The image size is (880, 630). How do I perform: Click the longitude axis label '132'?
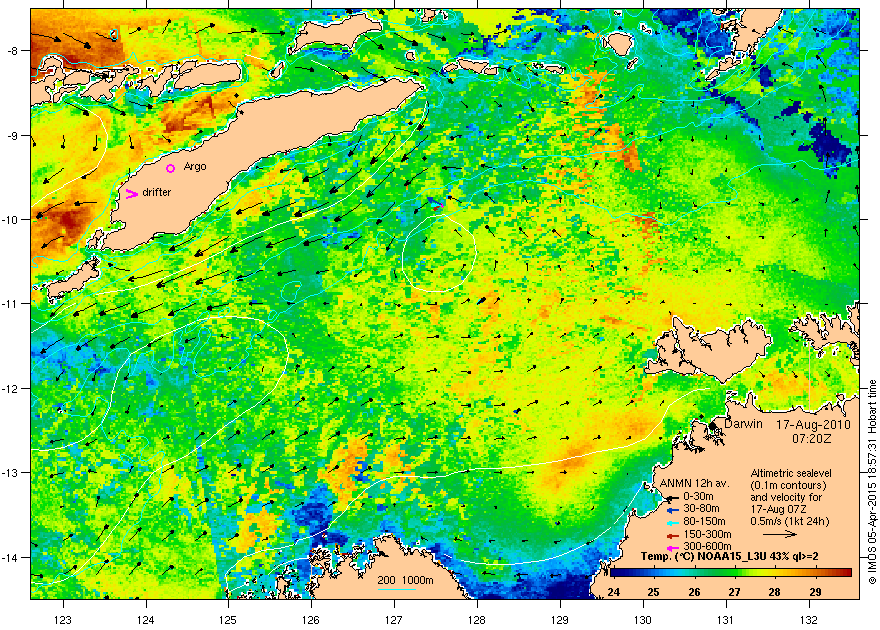(809, 620)
